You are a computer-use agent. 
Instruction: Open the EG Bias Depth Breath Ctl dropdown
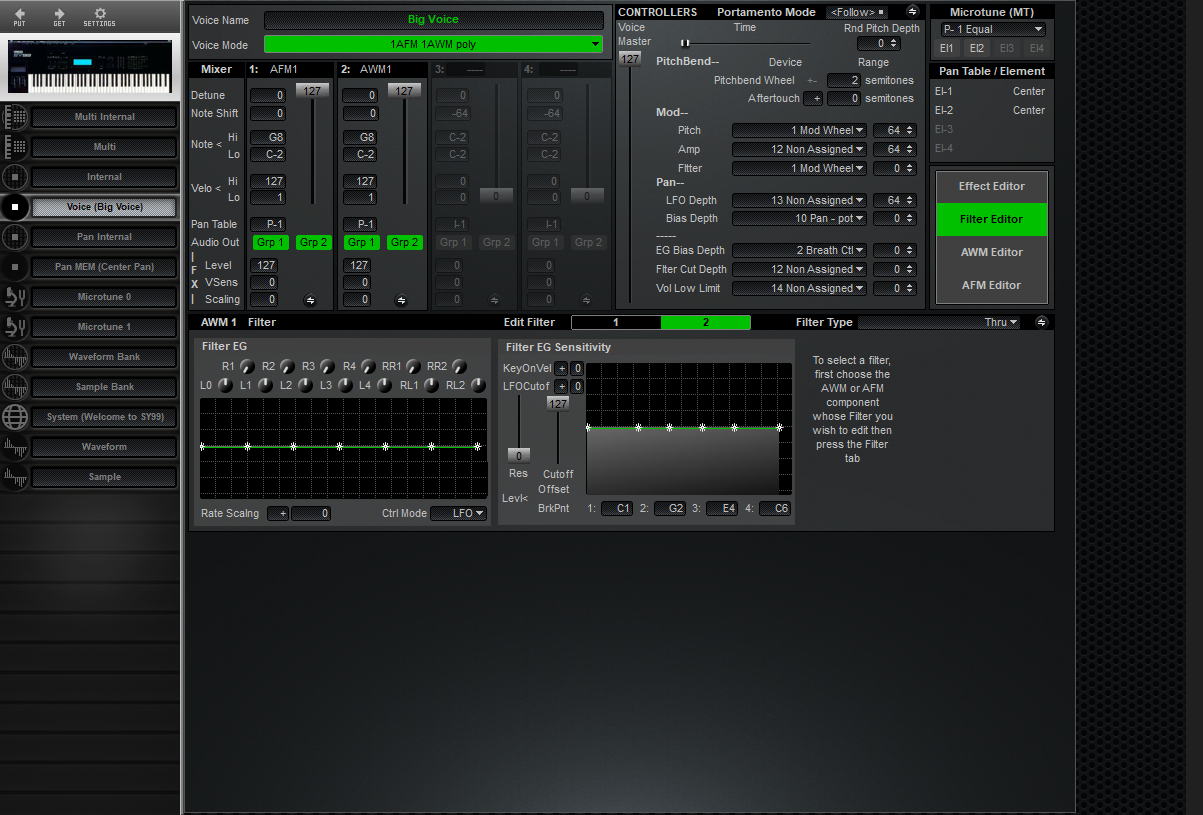pos(799,251)
